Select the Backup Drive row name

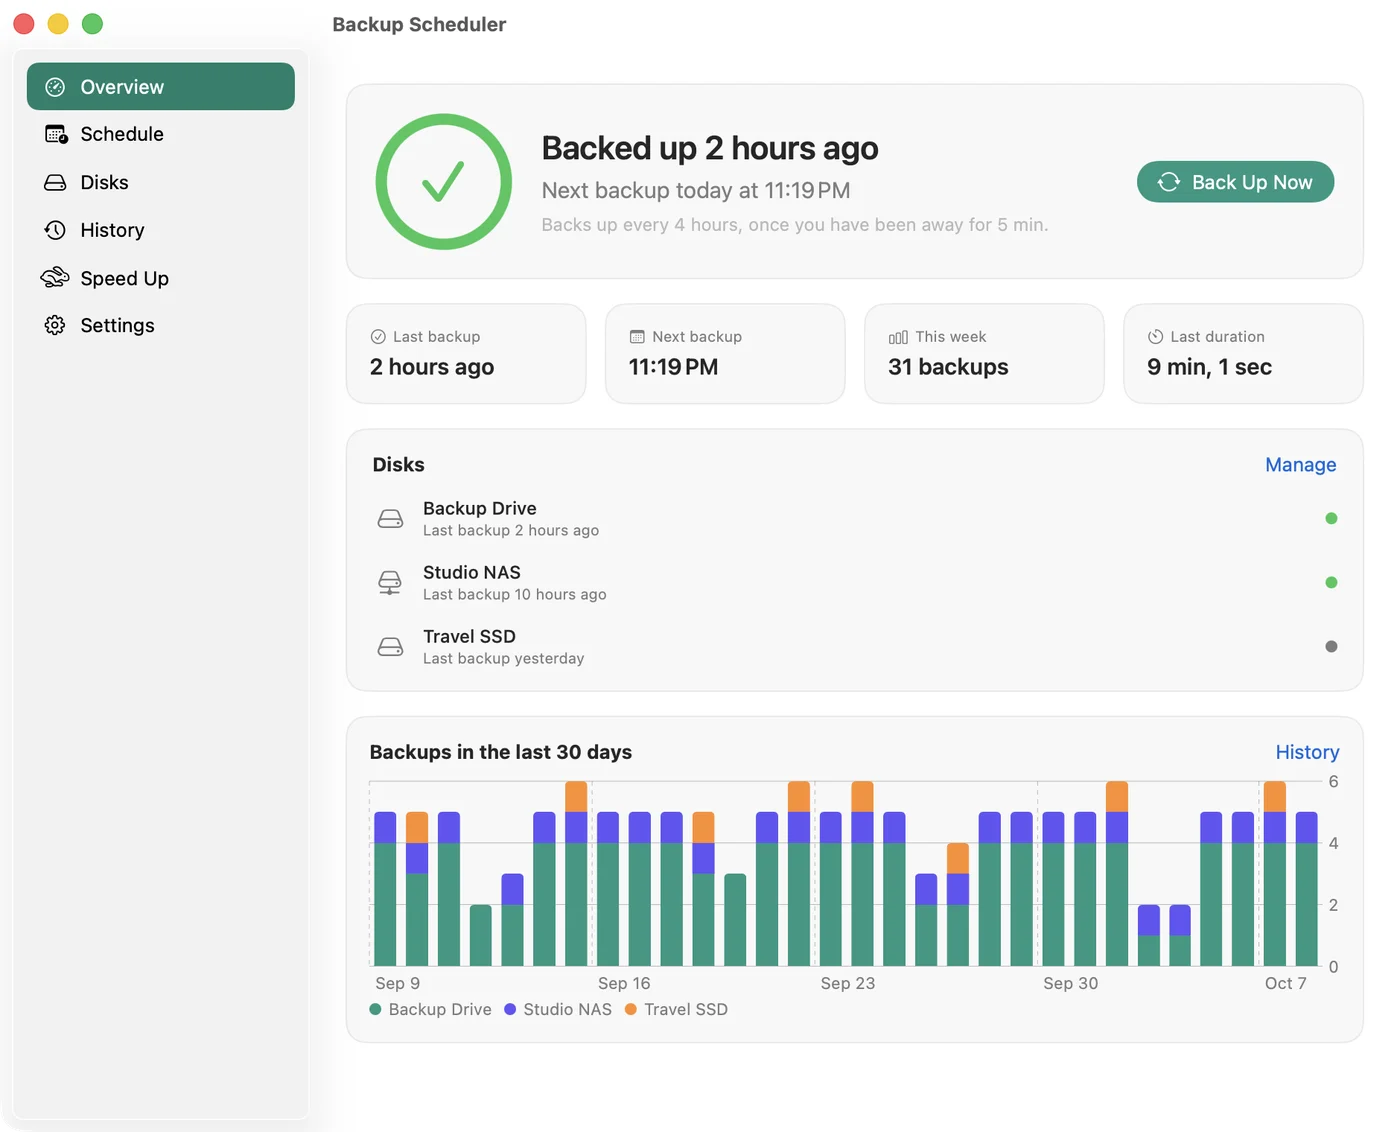click(480, 508)
